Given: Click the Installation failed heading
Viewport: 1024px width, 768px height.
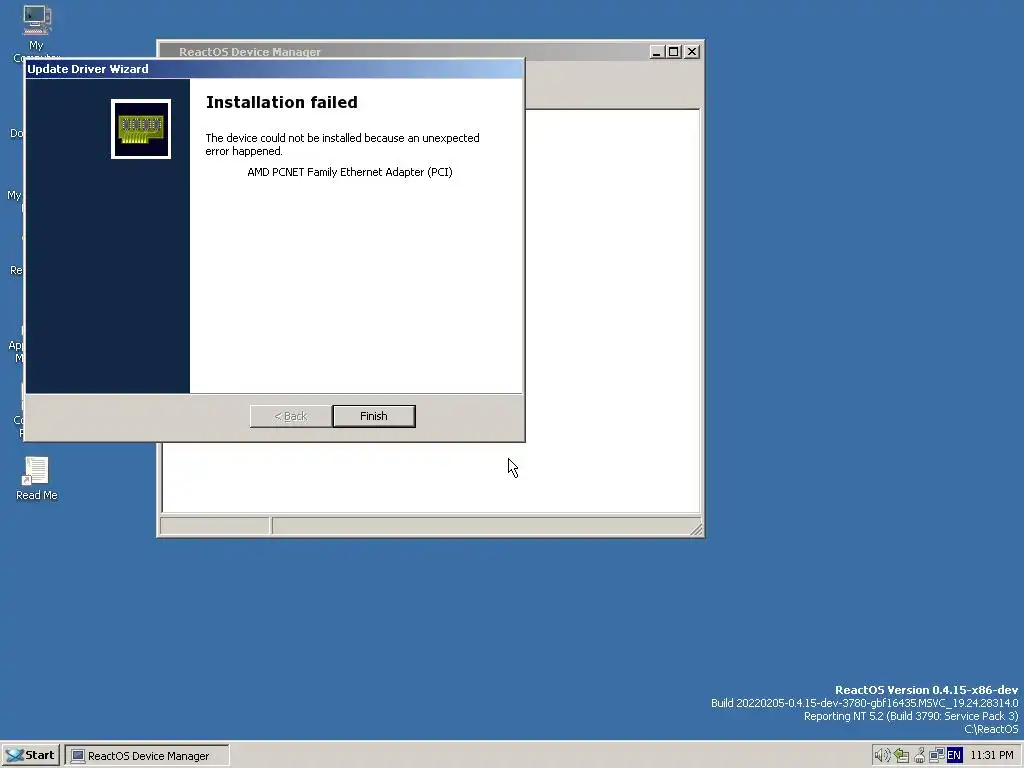Looking at the screenshot, I should click(x=281, y=102).
